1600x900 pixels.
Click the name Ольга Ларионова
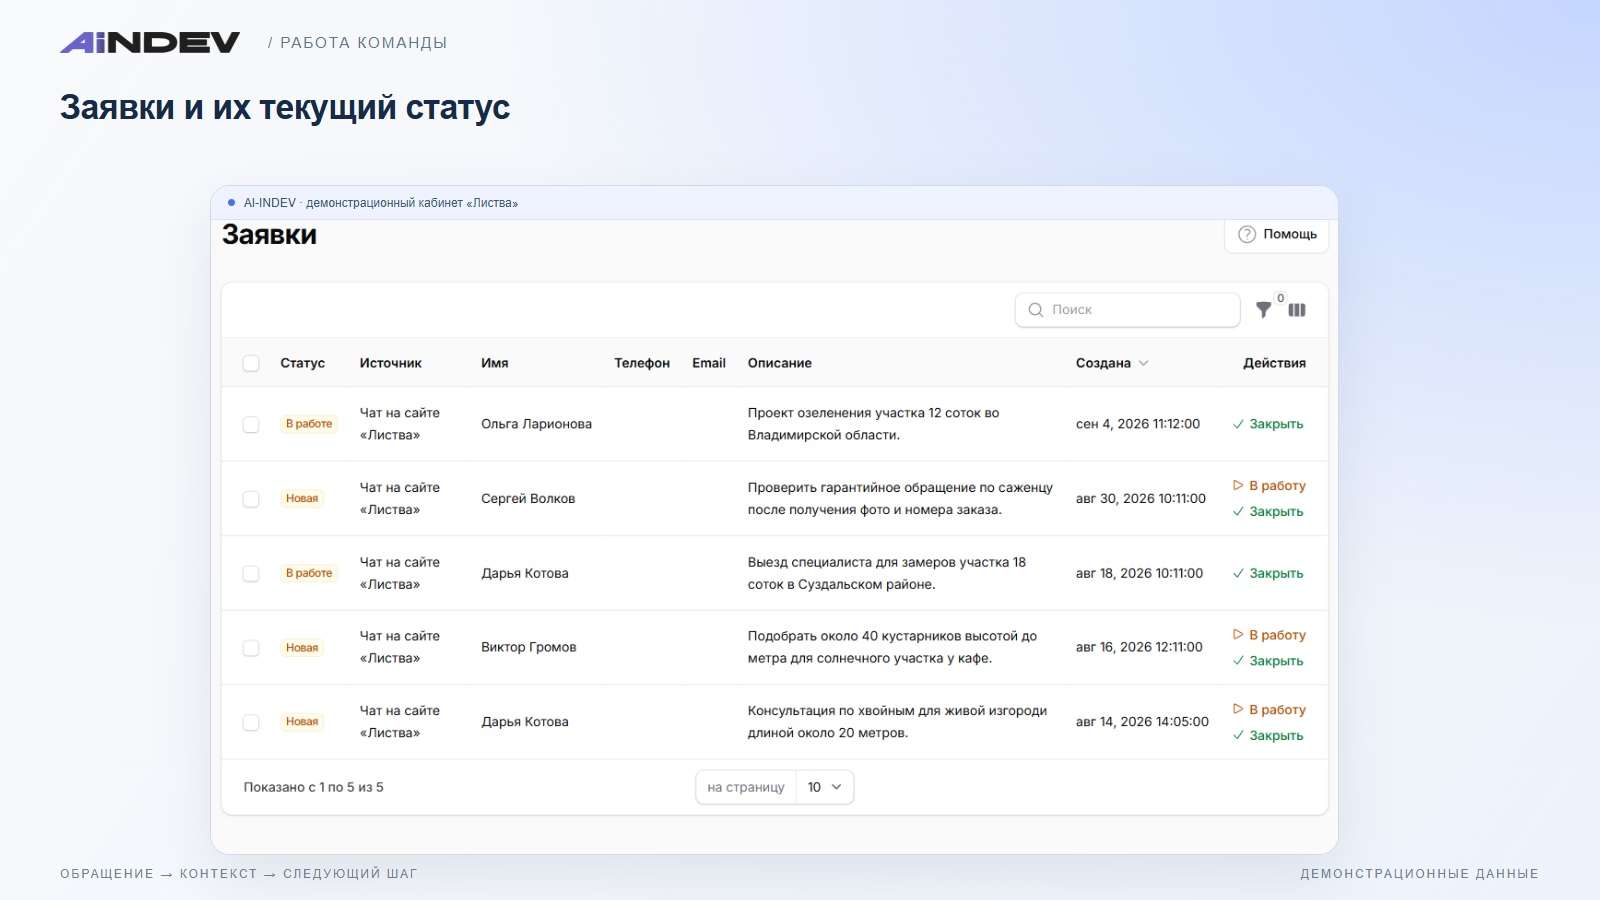coord(536,424)
